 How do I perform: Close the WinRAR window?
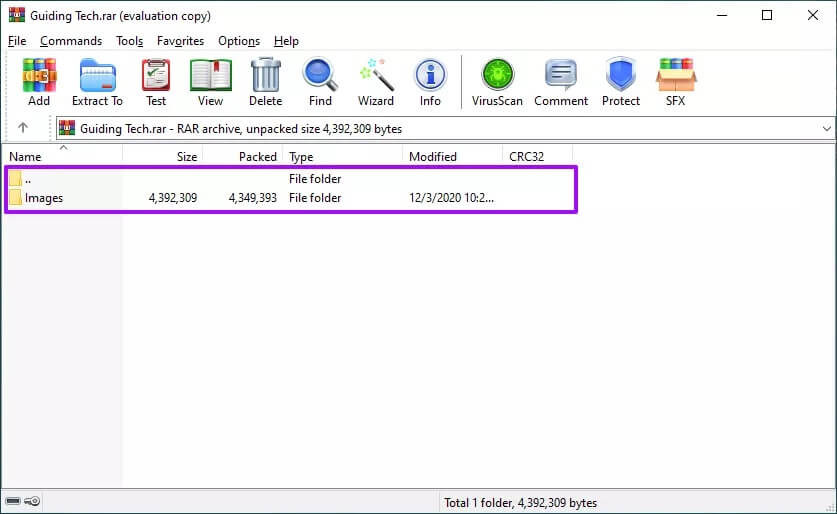tap(812, 15)
